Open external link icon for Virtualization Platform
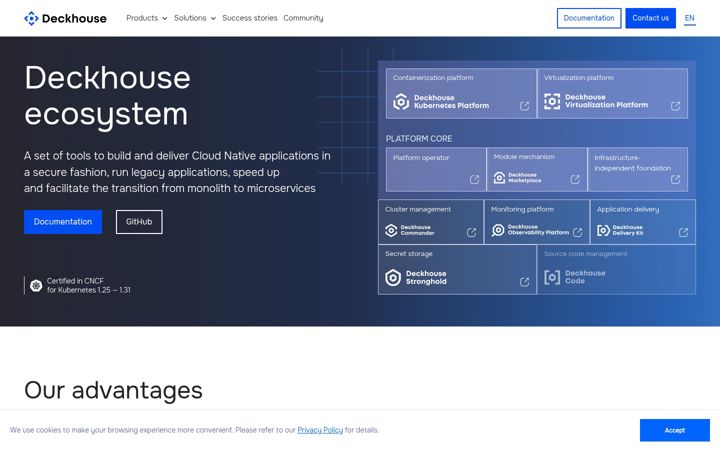This screenshot has width=720, height=450. pyautogui.click(x=675, y=106)
